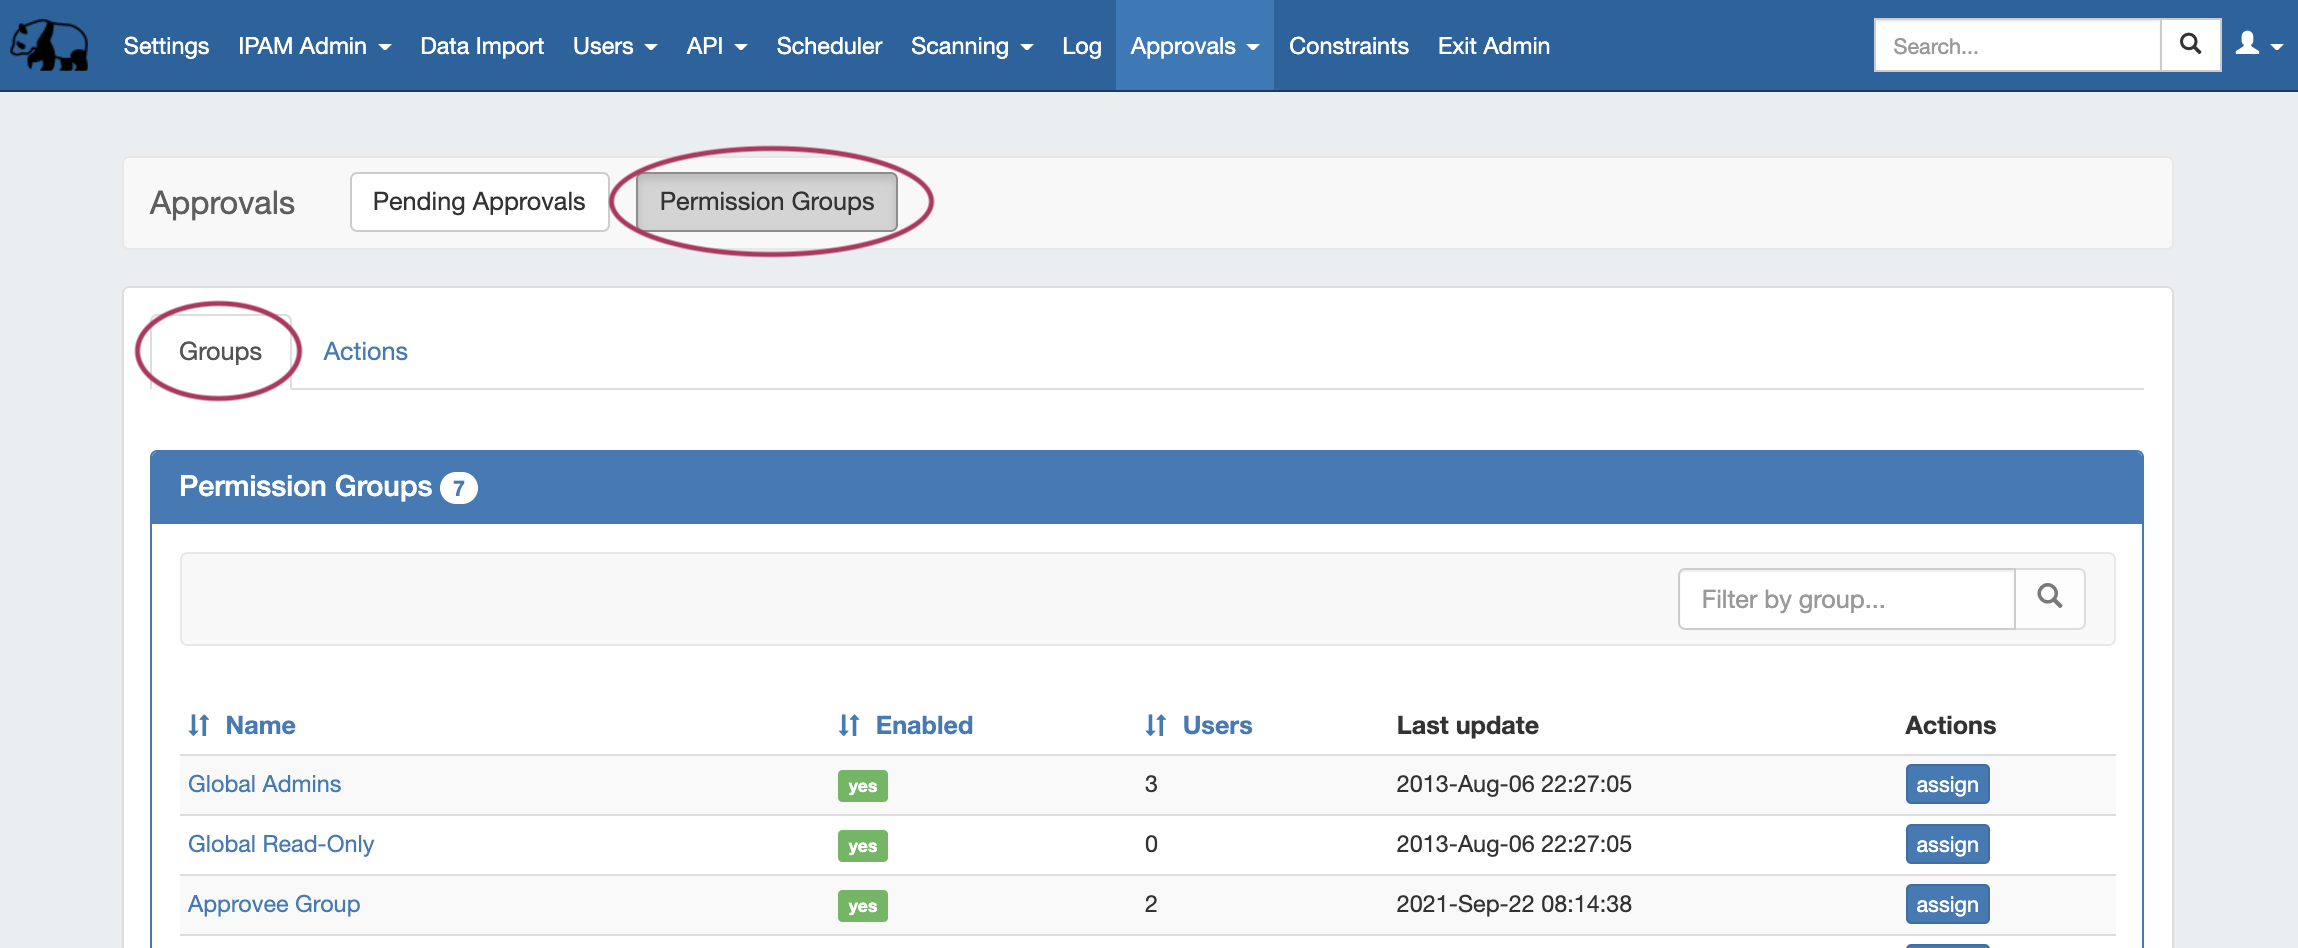The image size is (2298, 948).
Task: Click the Pending Approvals button
Action: click(x=479, y=202)
